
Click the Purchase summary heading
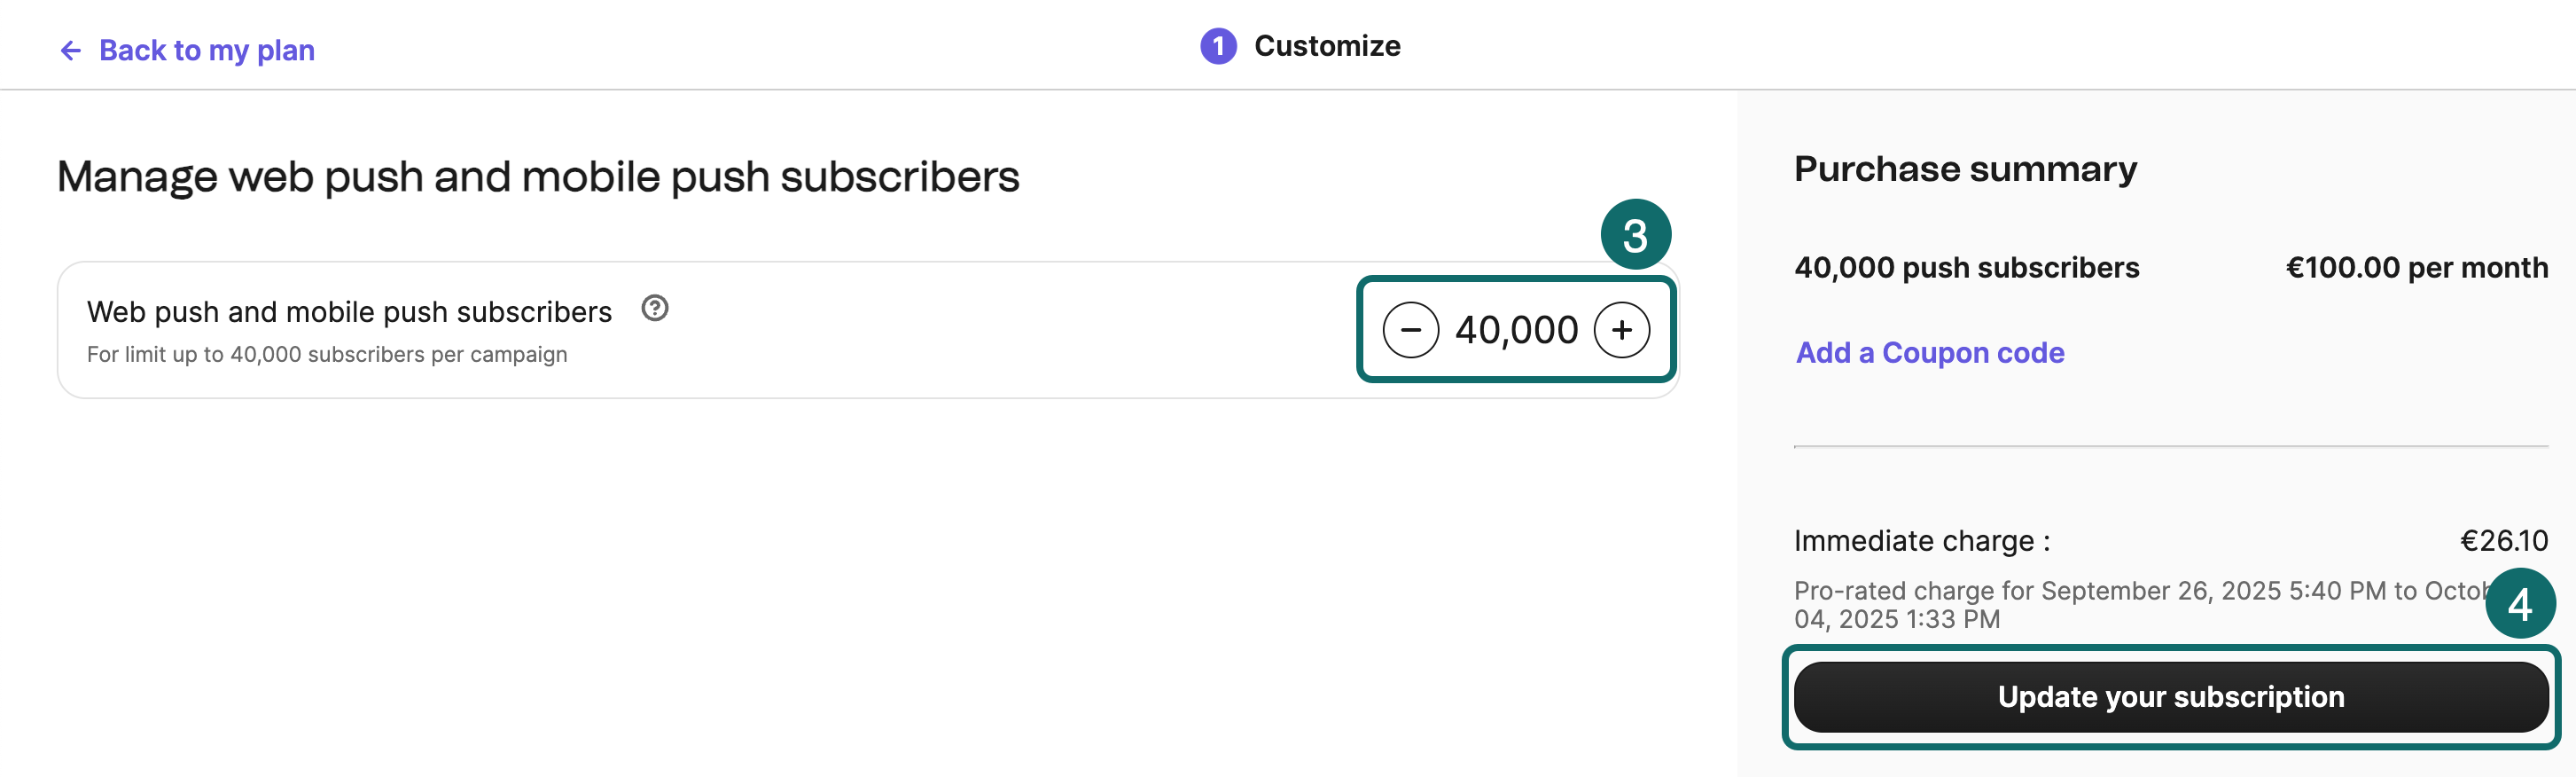(1964, 169)
